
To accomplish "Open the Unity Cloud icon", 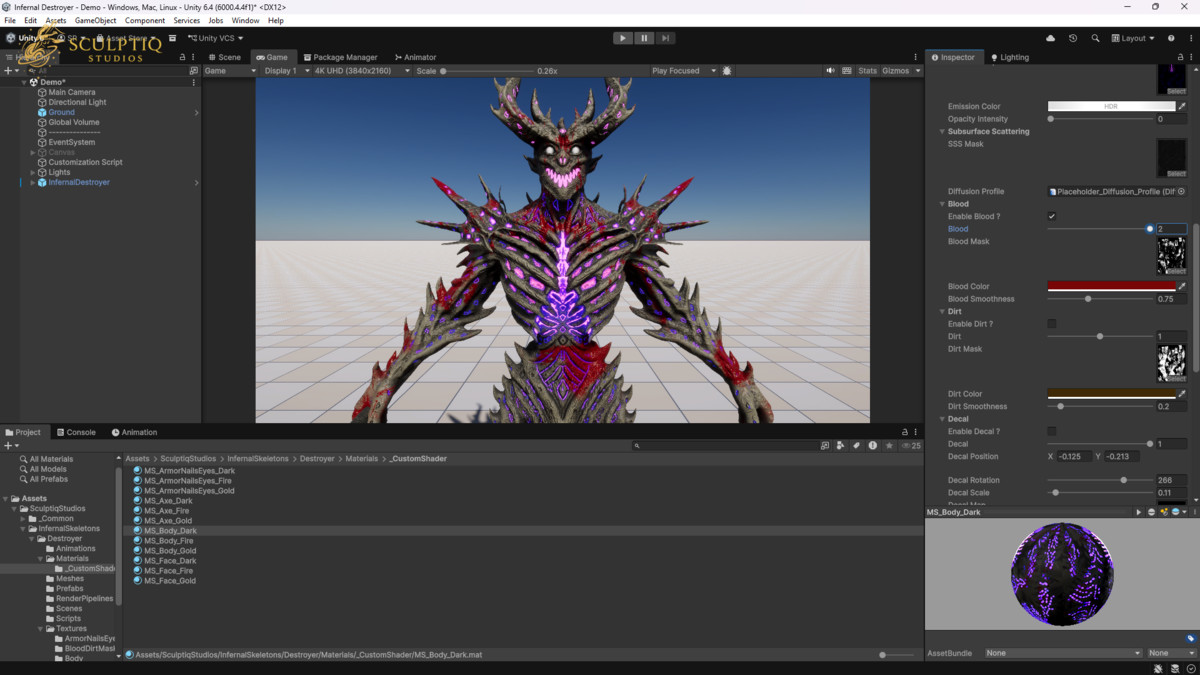I will 1050,38.
